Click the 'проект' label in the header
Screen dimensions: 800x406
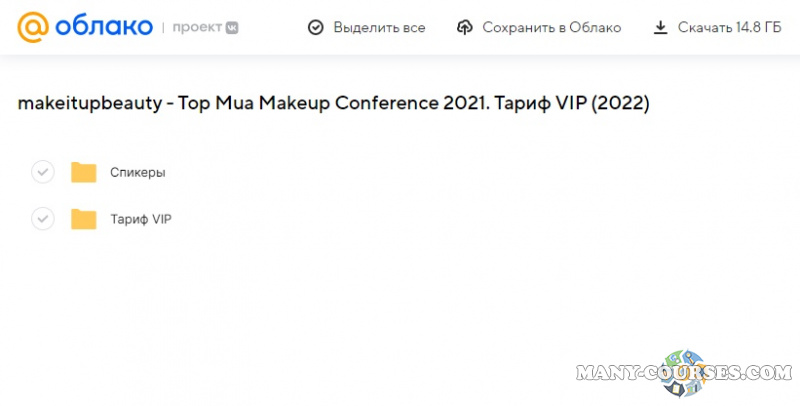200,28
